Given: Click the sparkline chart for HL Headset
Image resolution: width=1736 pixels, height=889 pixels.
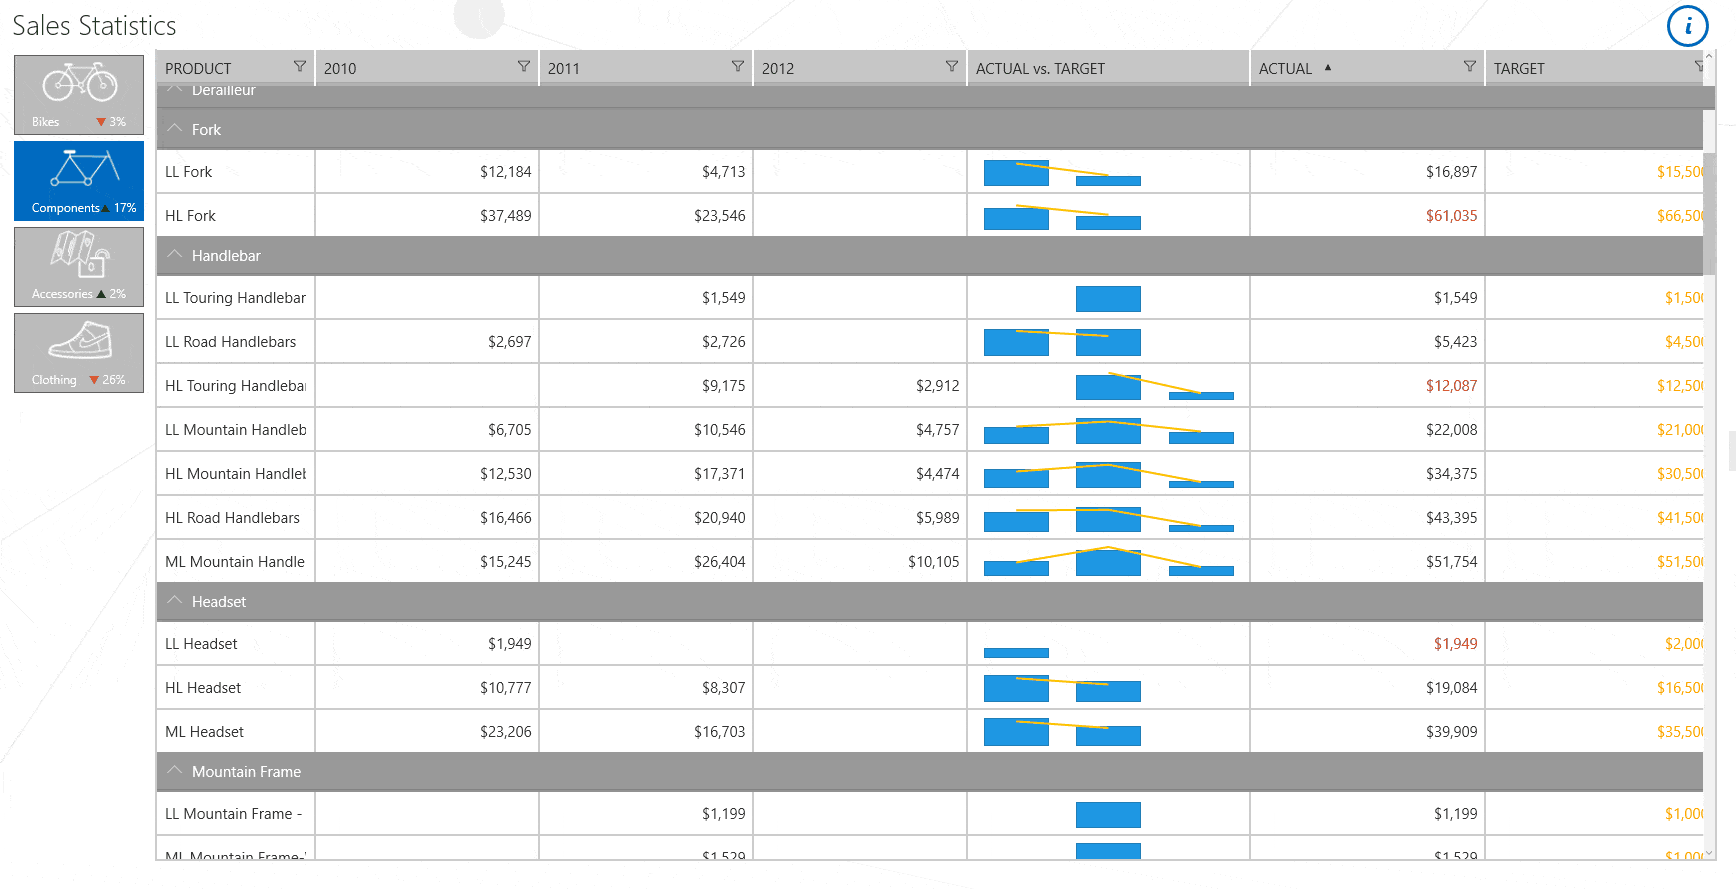Looking at the screenshot, I should click(x=1062, y=688).
